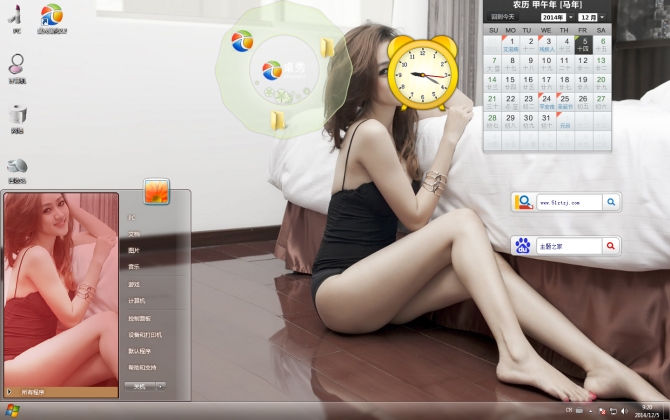Expand 所有程序 in the Start menu
670x420 pixels.
coord(61,392)
